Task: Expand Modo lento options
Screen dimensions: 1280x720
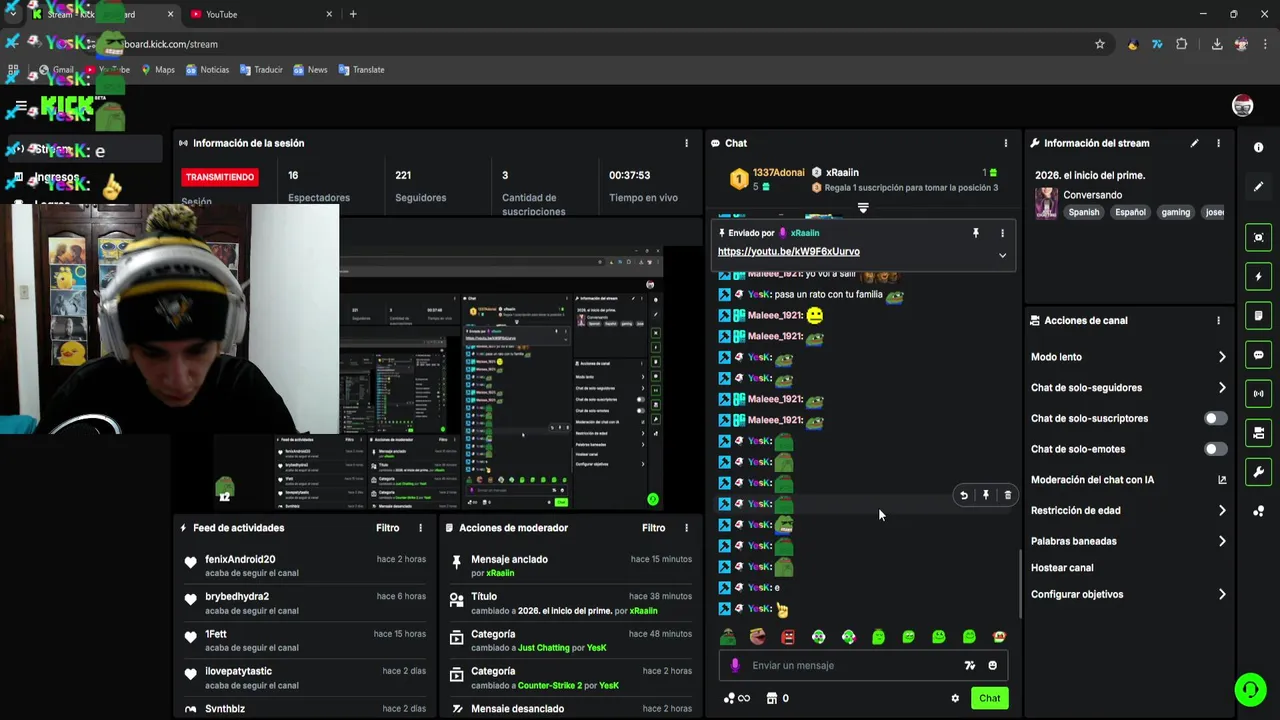Action: point(1222,357)
